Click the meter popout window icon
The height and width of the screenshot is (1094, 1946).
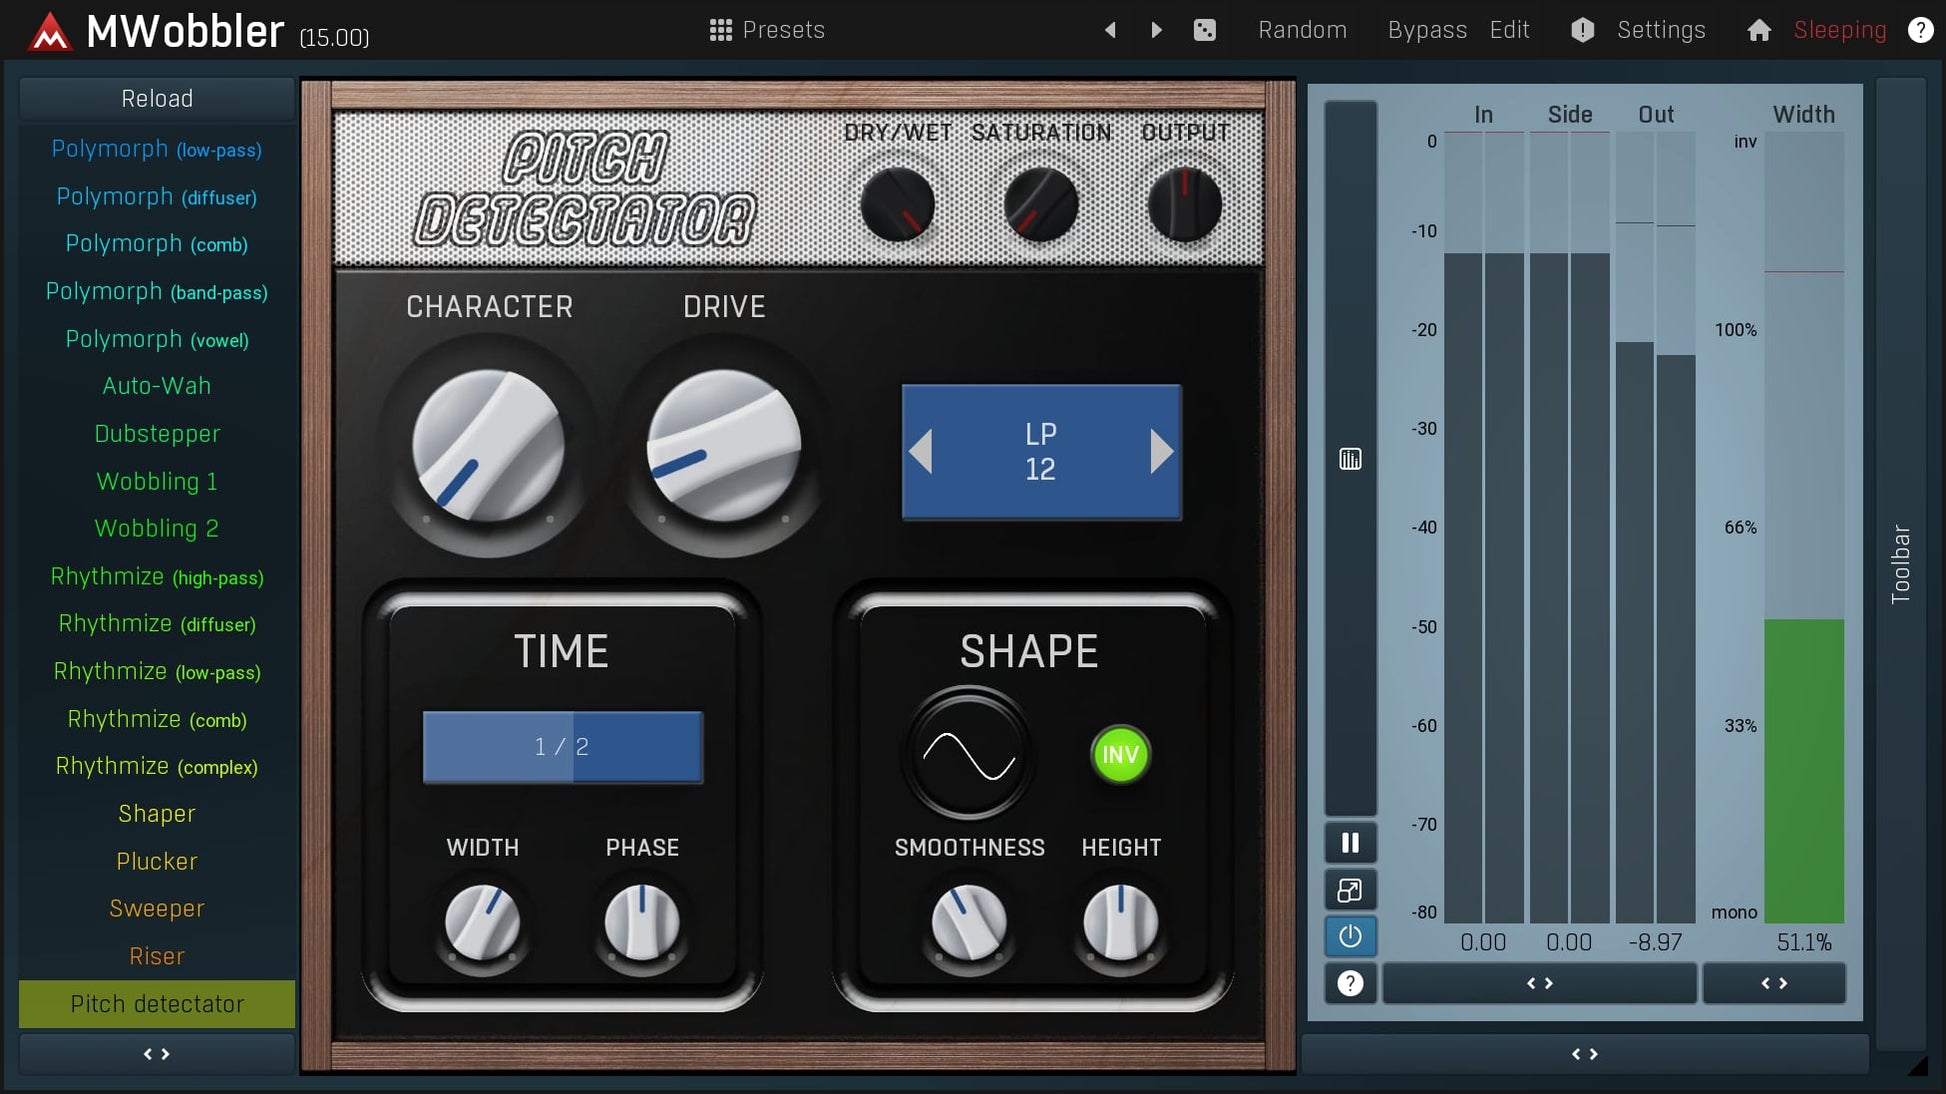pos(1350,890)
